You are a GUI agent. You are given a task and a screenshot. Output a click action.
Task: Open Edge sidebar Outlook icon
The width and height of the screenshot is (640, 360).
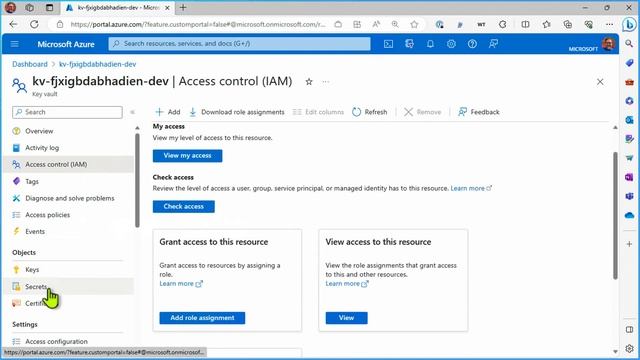[x=629, y=120]
